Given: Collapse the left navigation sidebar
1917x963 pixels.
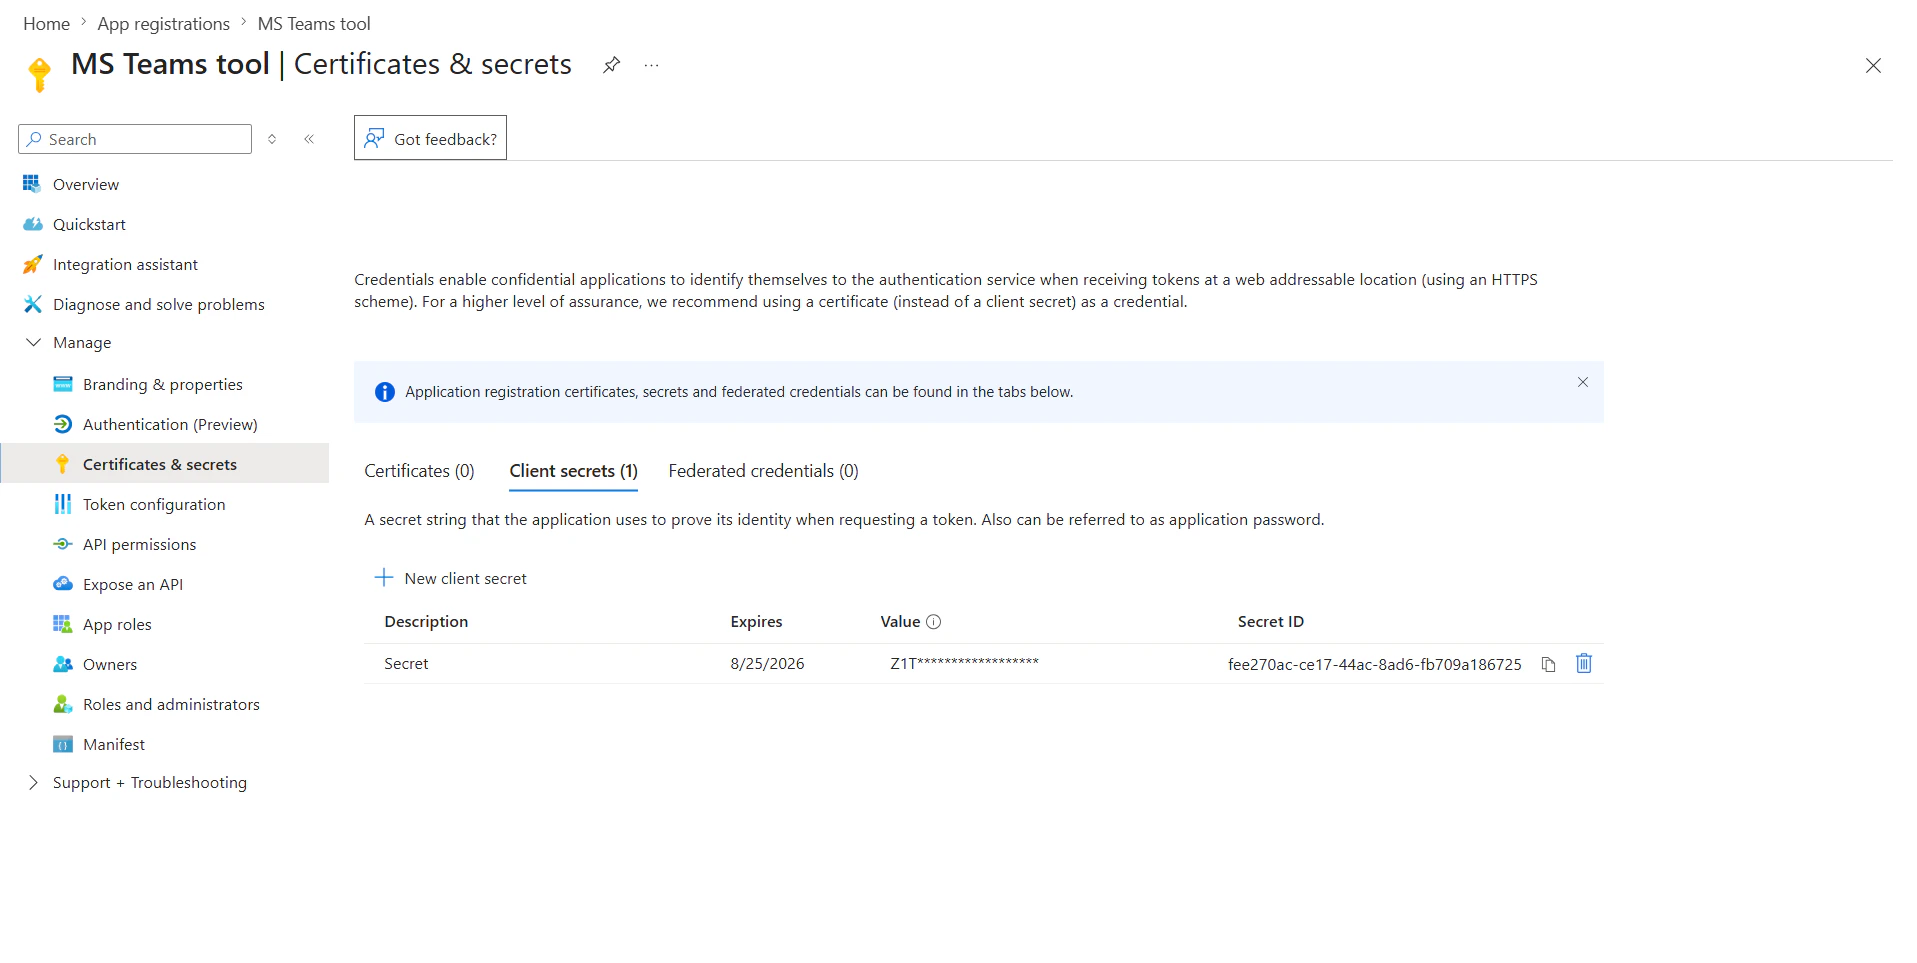Looking at the screenshot, I should [x=309, y=139].
